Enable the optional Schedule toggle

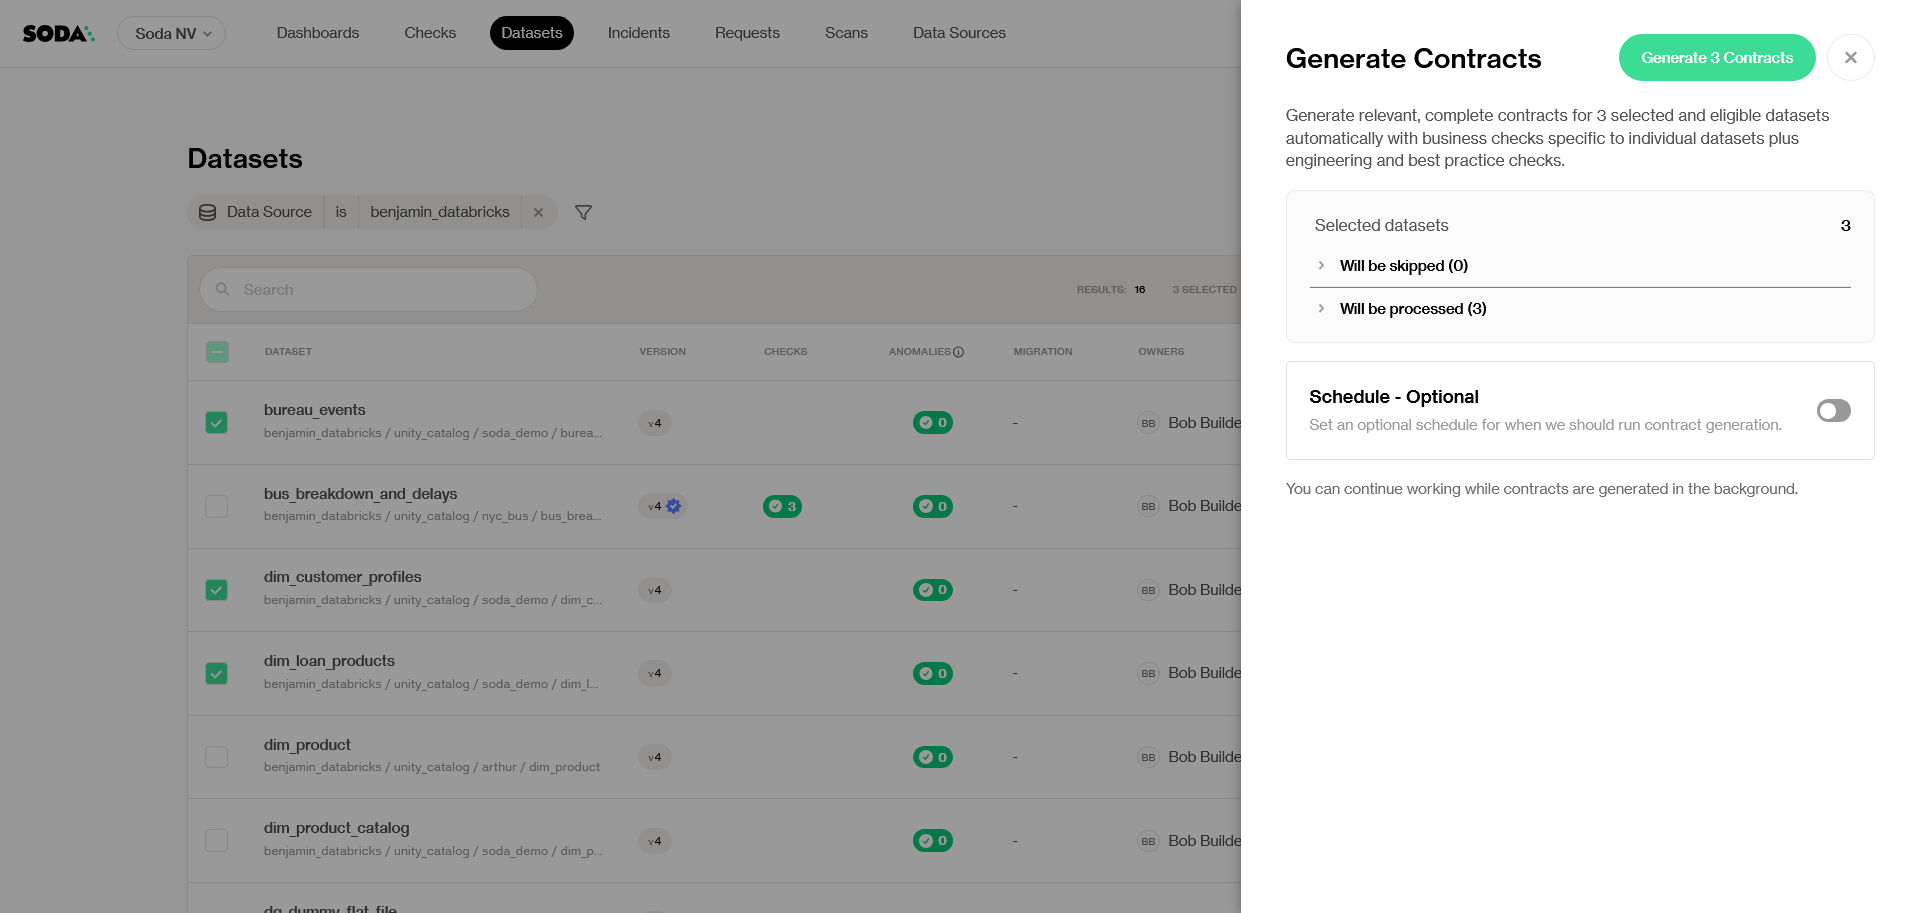click(x=1833, y=411)
